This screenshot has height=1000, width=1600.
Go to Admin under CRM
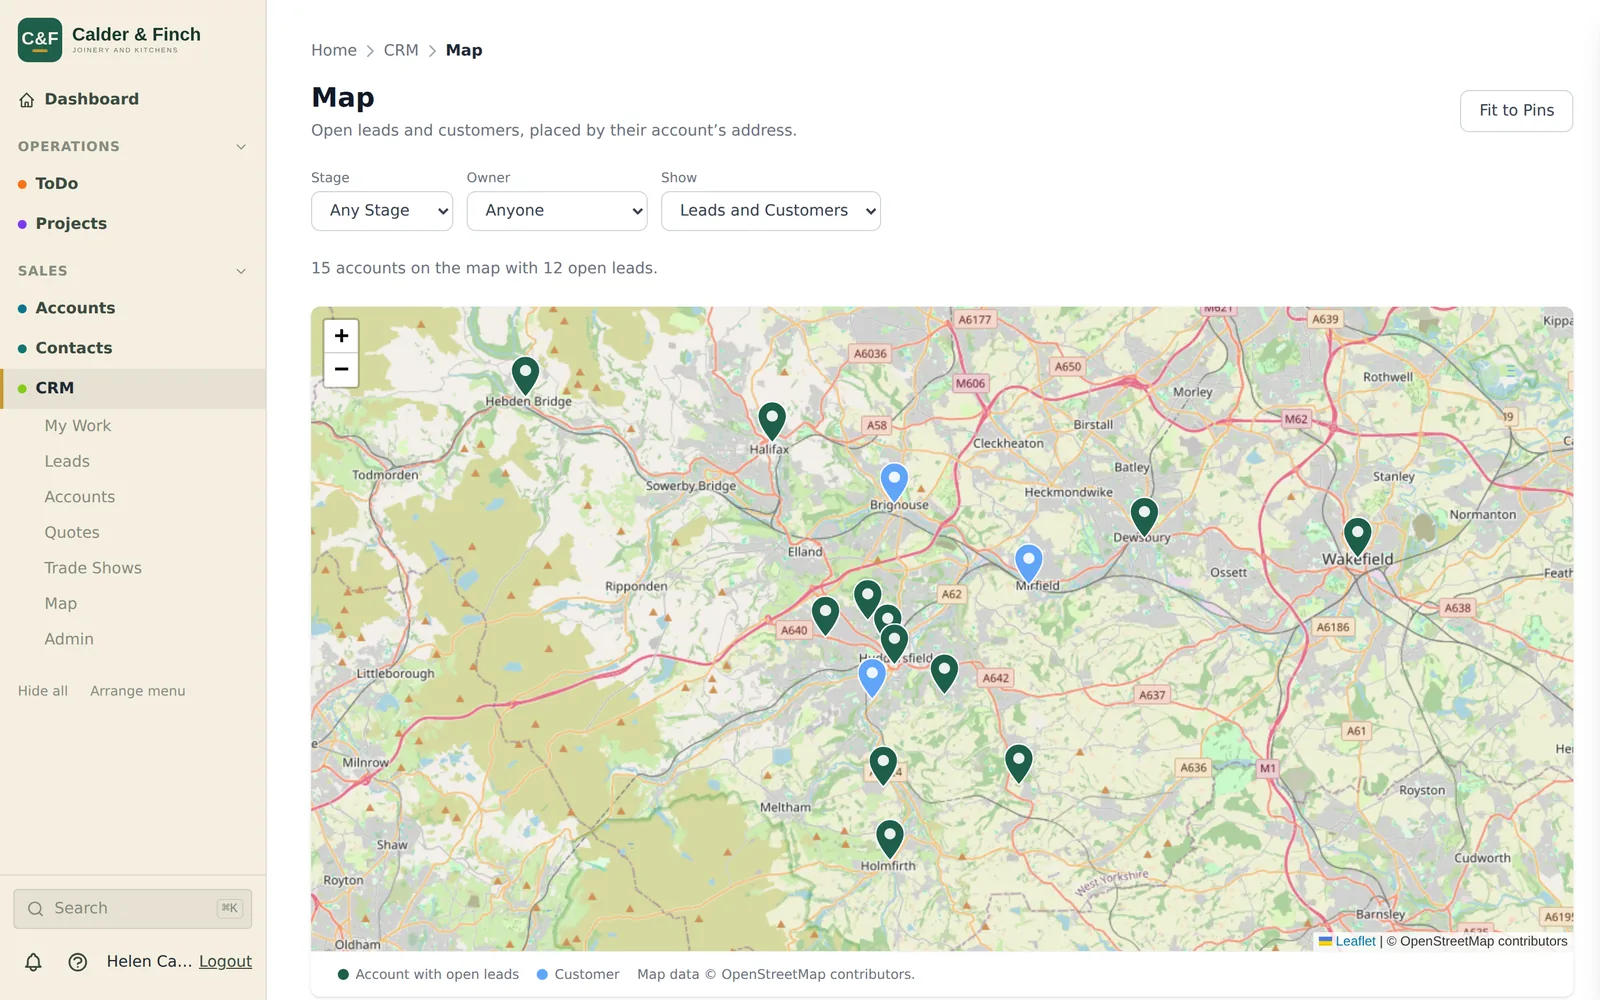coord(69,639)
